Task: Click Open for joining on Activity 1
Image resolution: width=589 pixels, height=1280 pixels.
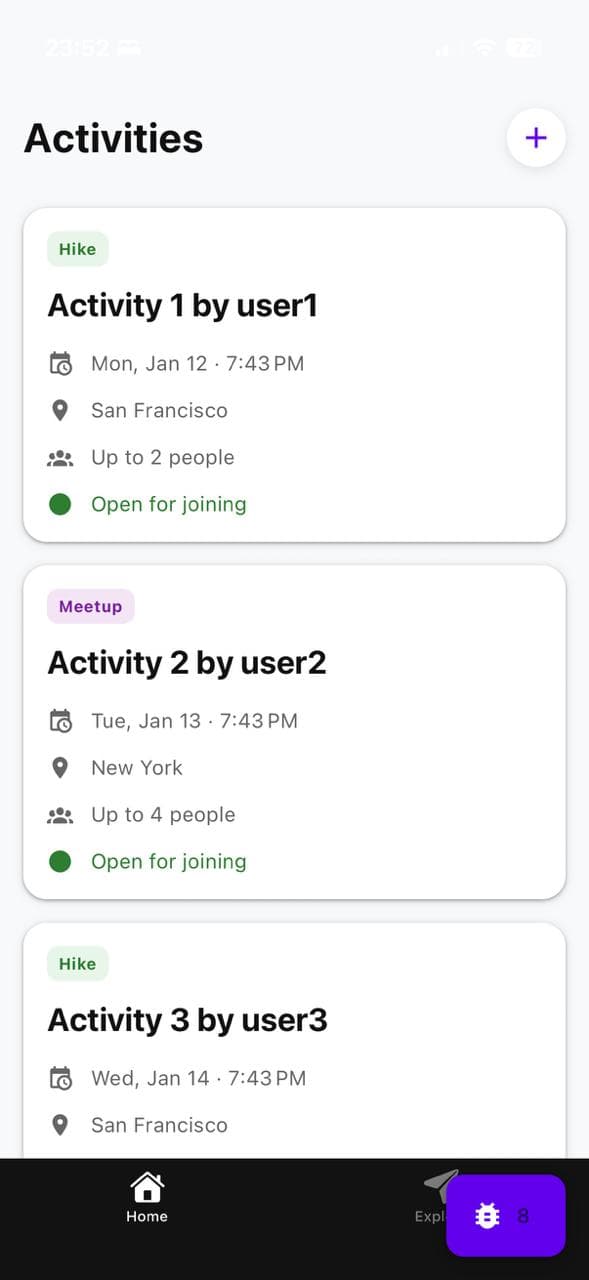Action: coord(168,504)
